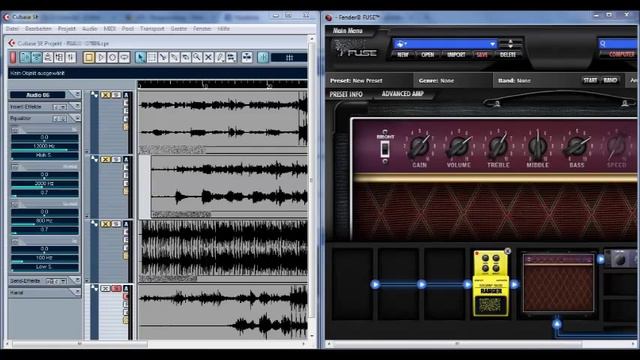Select the Zoom magnifier tool
640x360 pixels.
point(197,58)
